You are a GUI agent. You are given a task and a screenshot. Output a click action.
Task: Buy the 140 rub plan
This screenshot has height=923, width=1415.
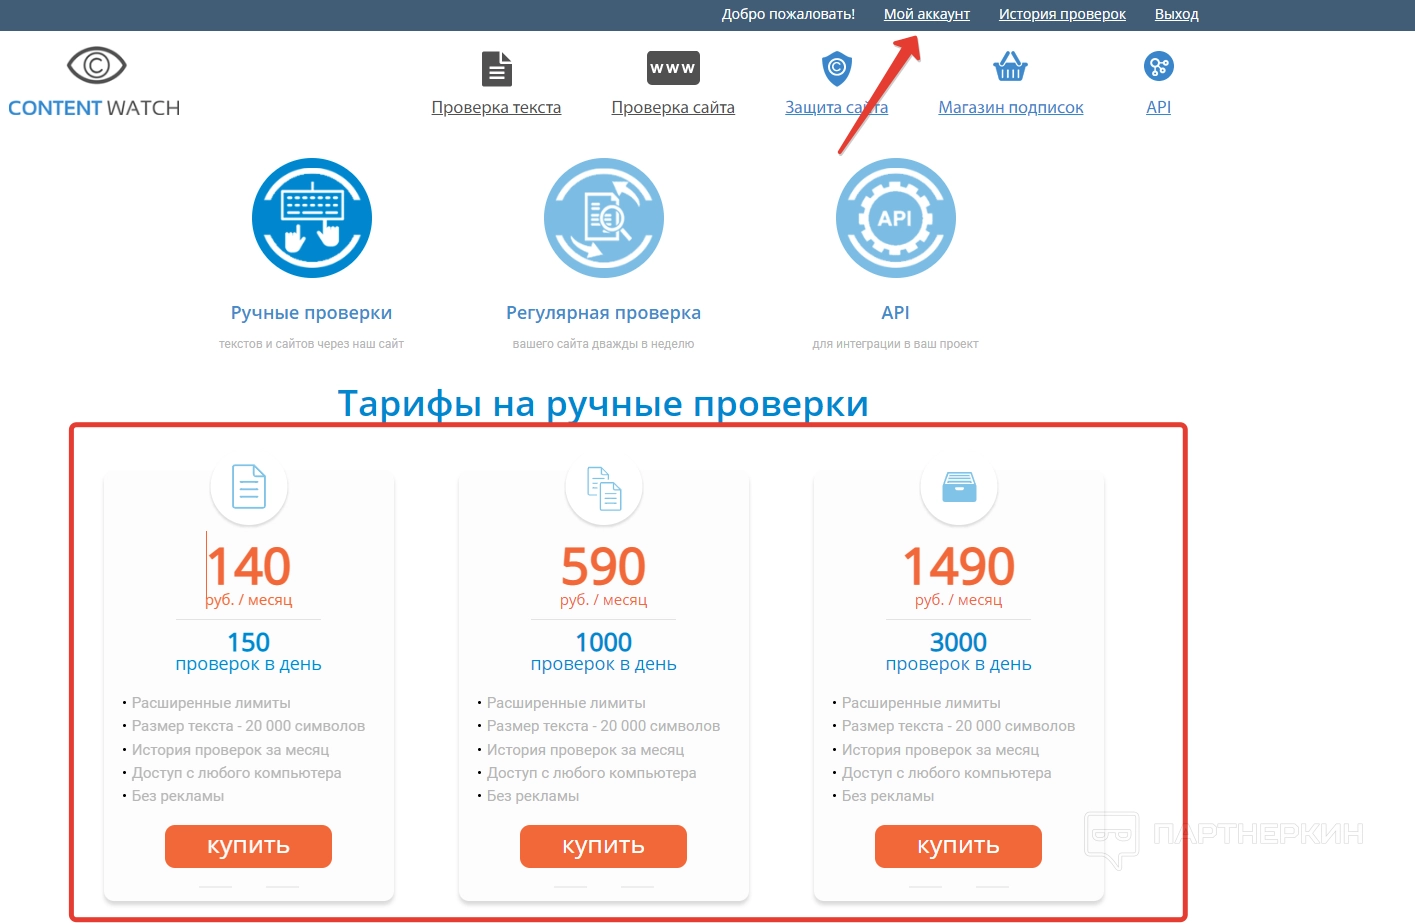click(x=248, y=846)
